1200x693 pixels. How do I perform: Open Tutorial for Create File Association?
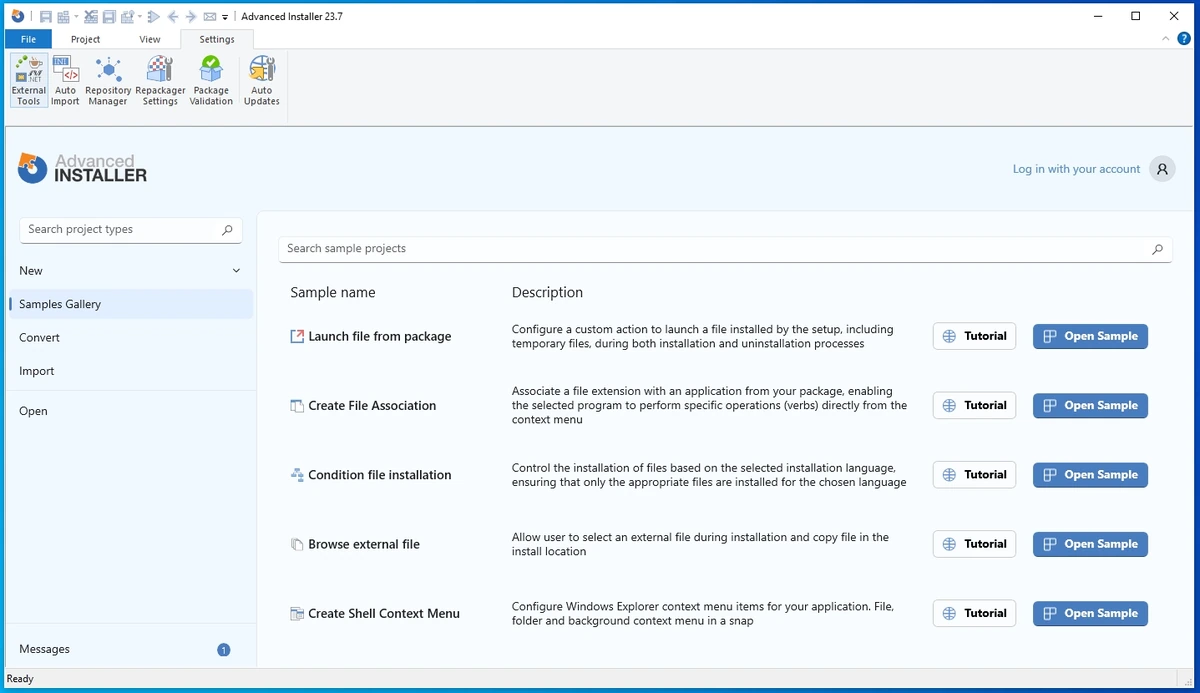pos(974,406)
